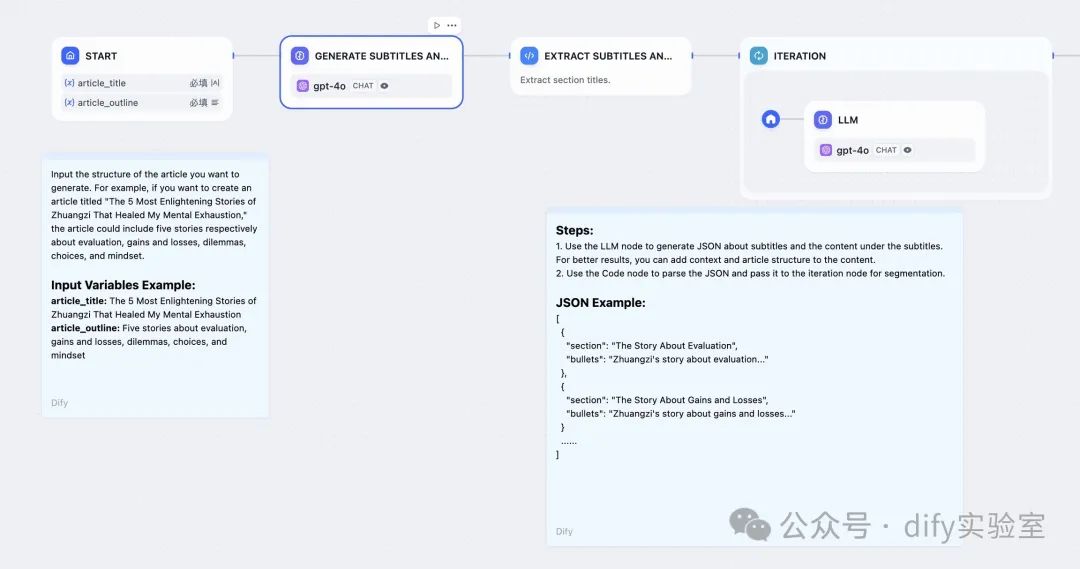Click the Start node home icon
1080x569 pixels.
point(70,56)
